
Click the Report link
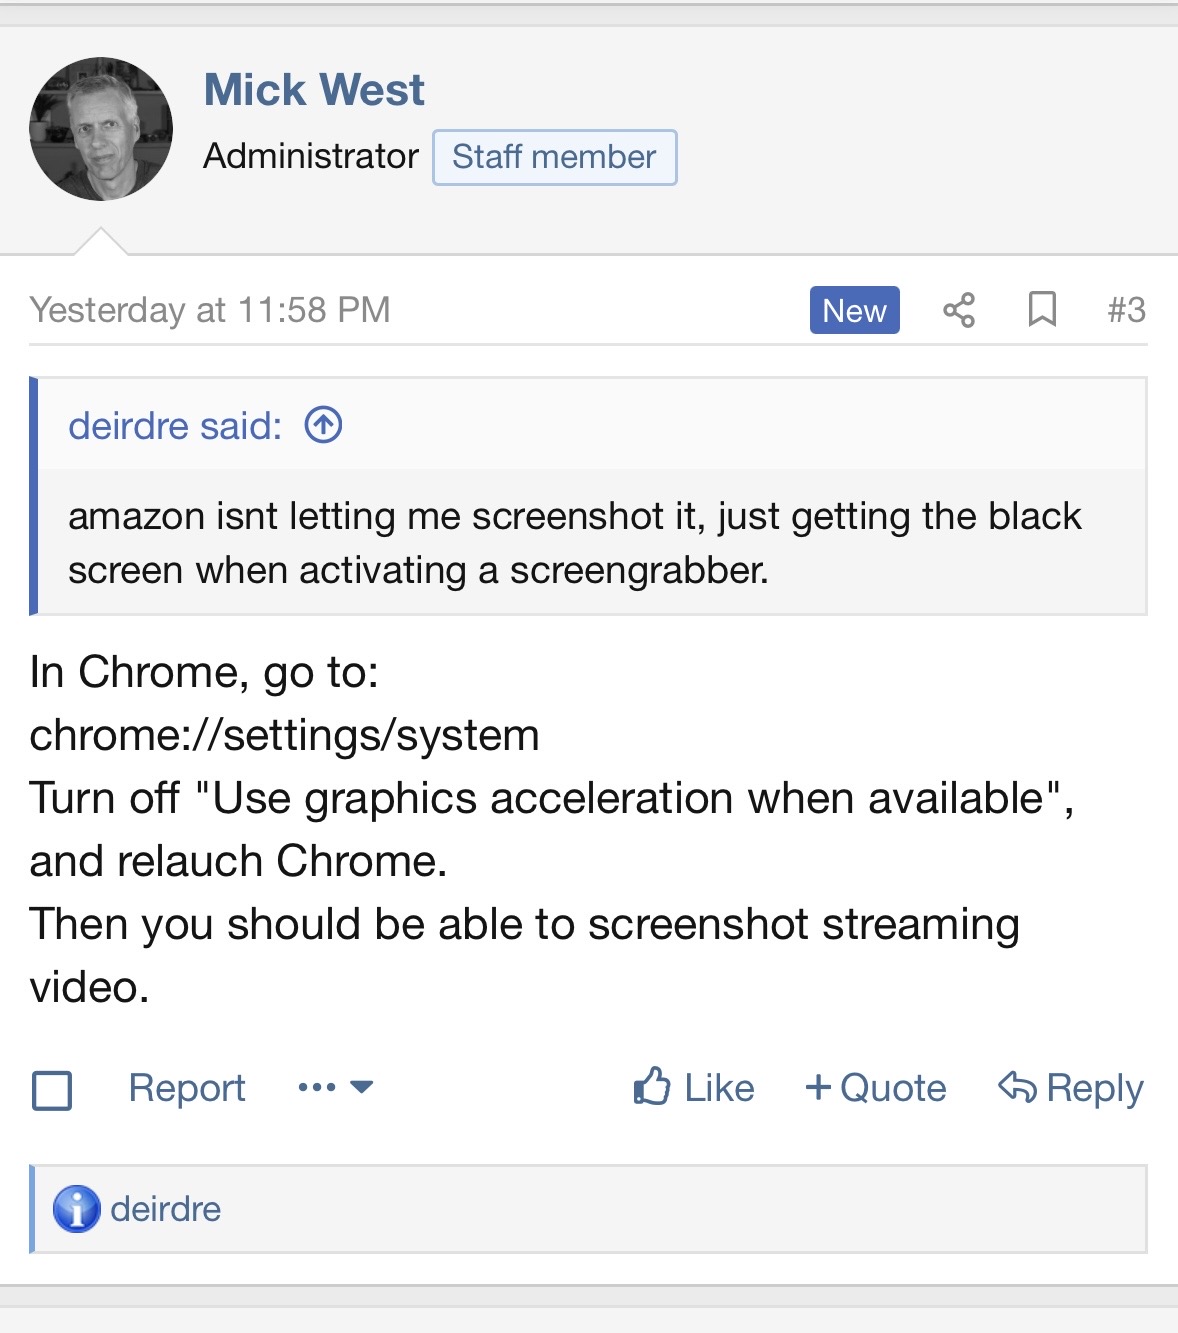[x=187, y=1088]
